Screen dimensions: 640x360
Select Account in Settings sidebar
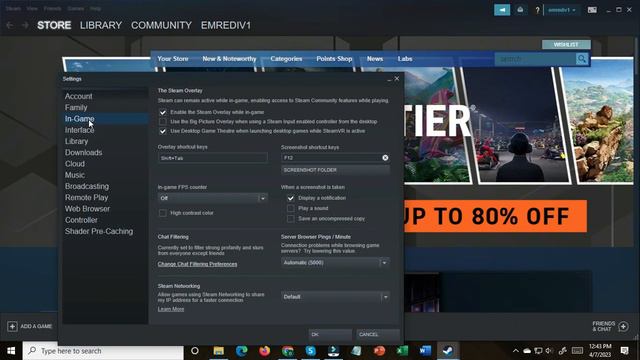pos(78,96)
